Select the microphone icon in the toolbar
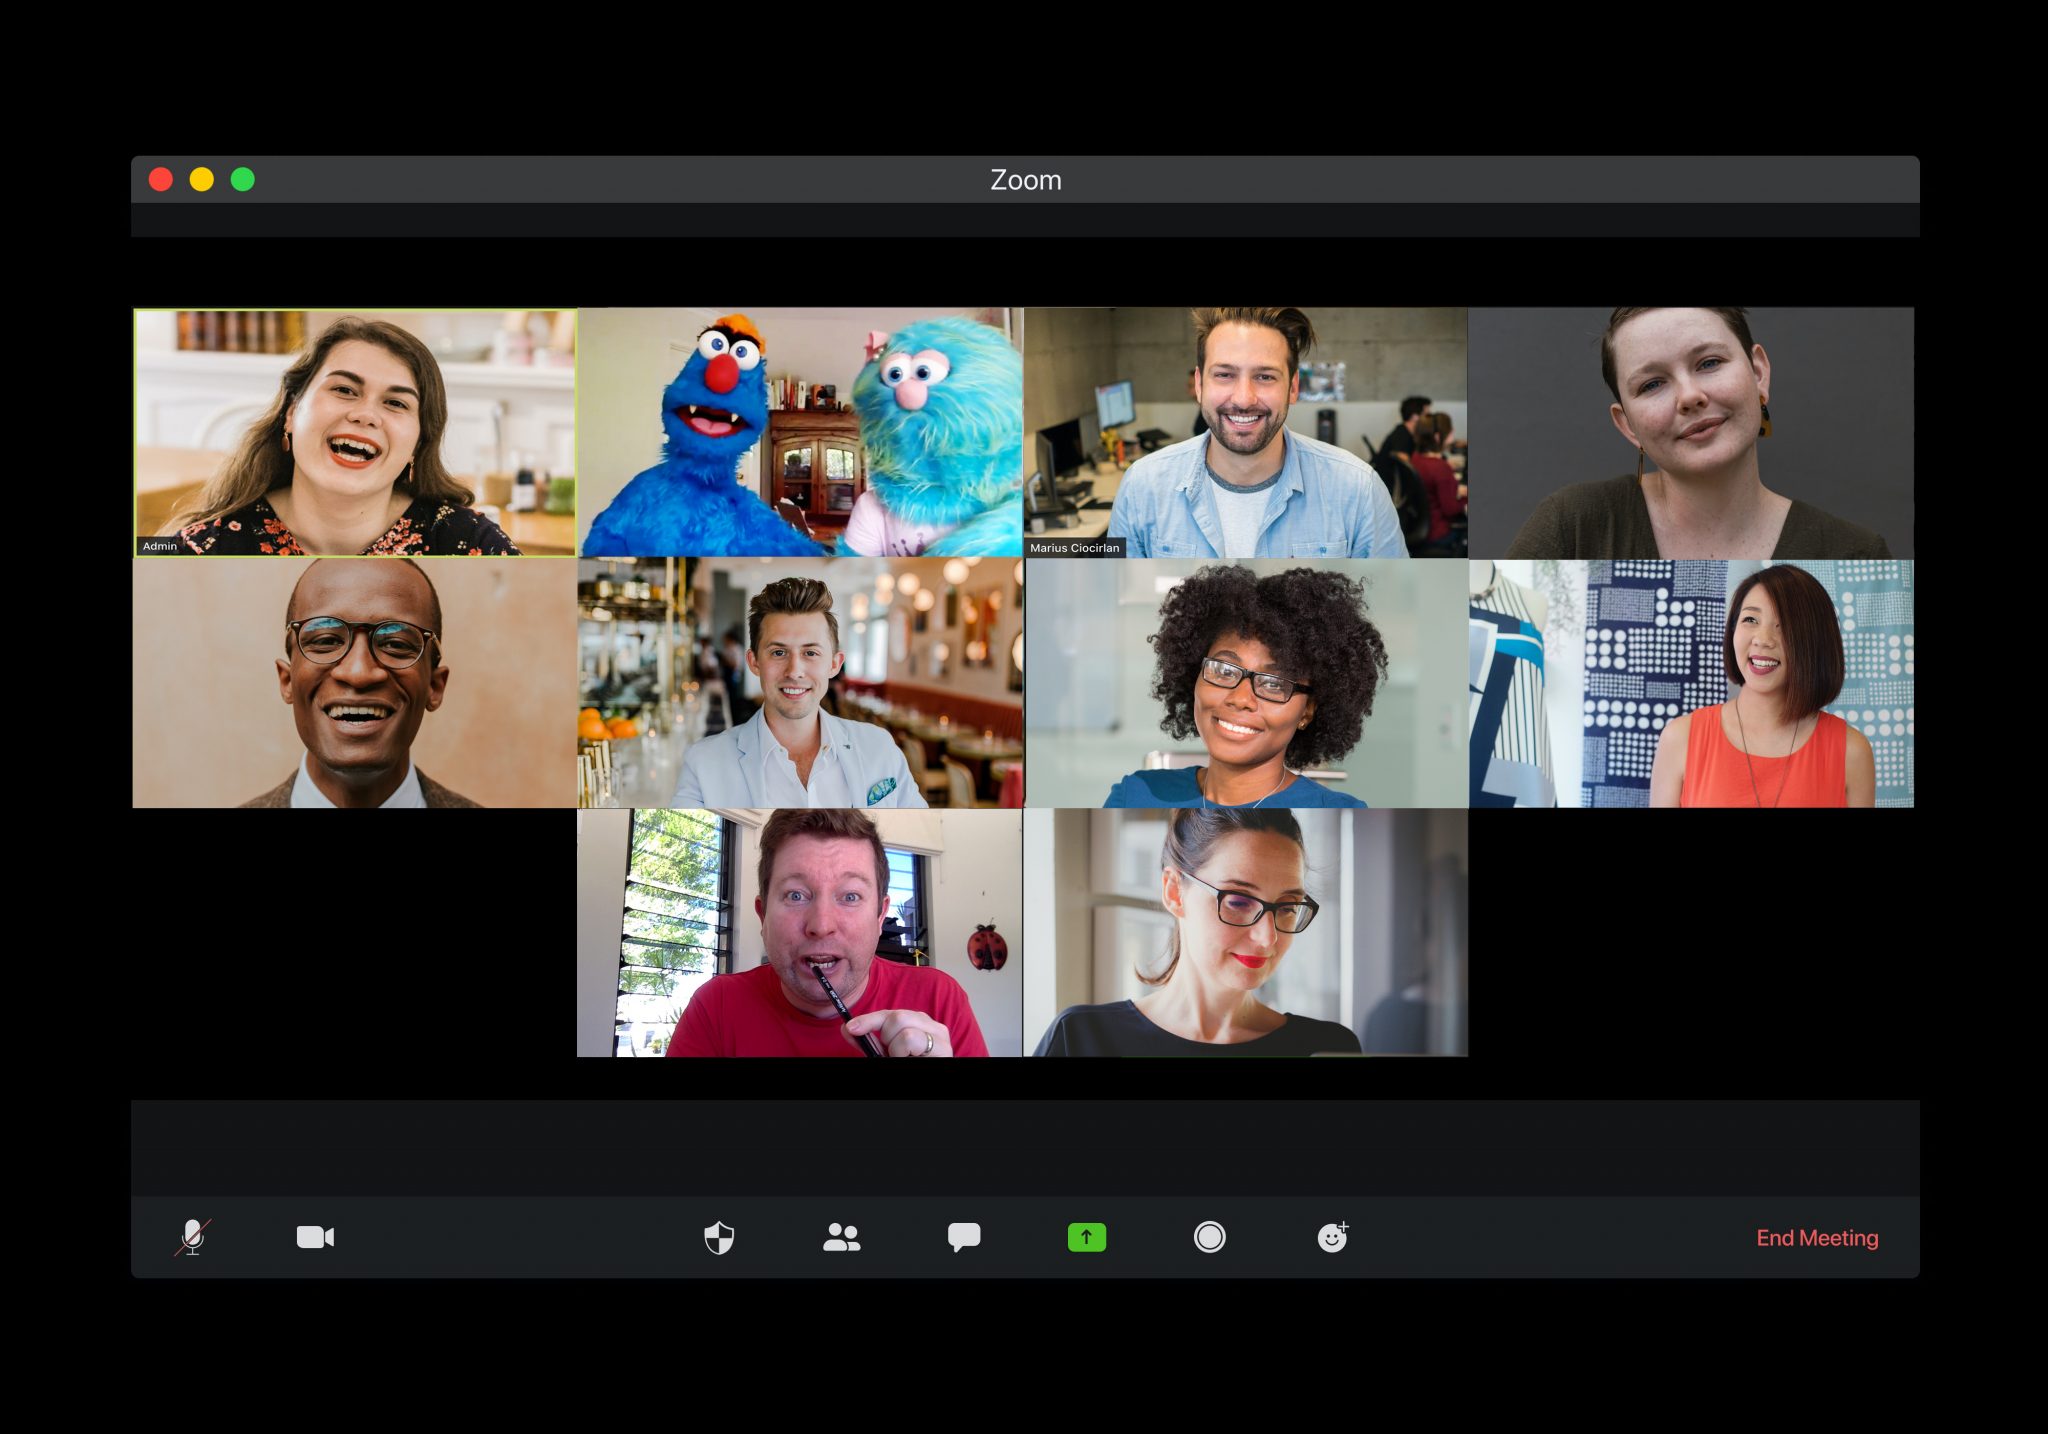Image resolution: width=2048 pixels, height=1434 pixels. point(192,1237)
